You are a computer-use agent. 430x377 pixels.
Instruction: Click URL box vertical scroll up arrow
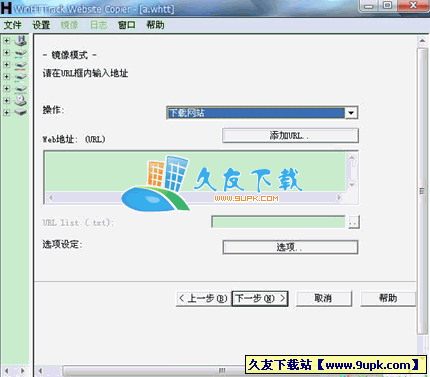click(352, 158)
